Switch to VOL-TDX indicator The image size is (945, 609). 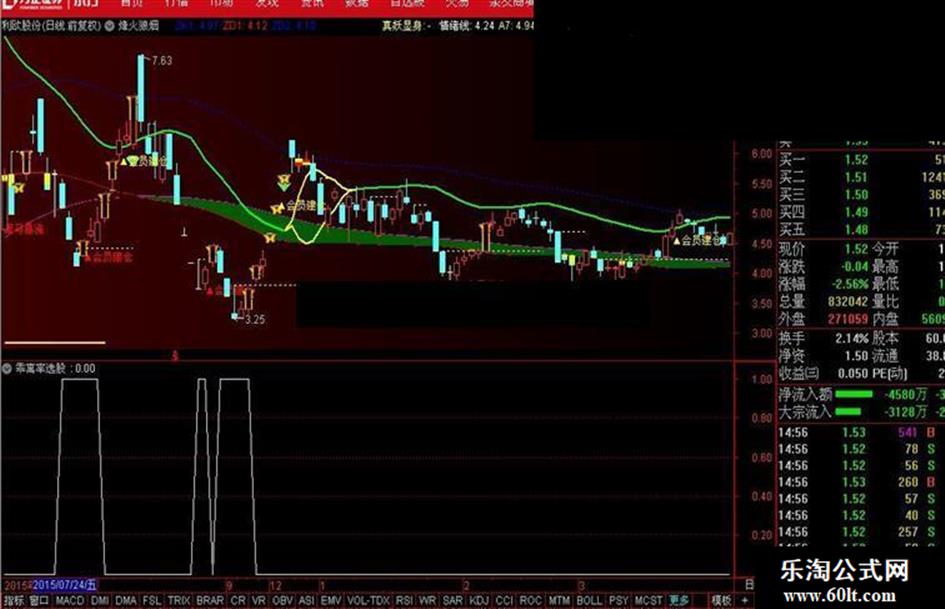[x=368, y=601]
